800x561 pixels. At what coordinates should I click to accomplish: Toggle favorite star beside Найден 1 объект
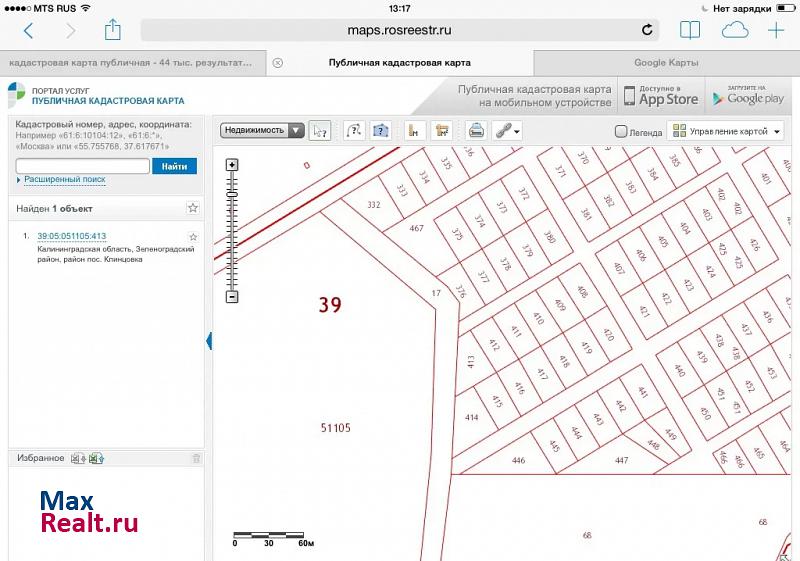193,208
